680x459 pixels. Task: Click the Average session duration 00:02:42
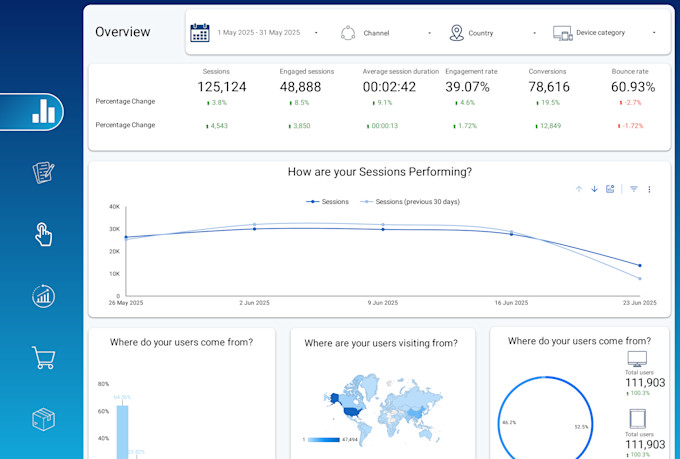pos(389,87)
